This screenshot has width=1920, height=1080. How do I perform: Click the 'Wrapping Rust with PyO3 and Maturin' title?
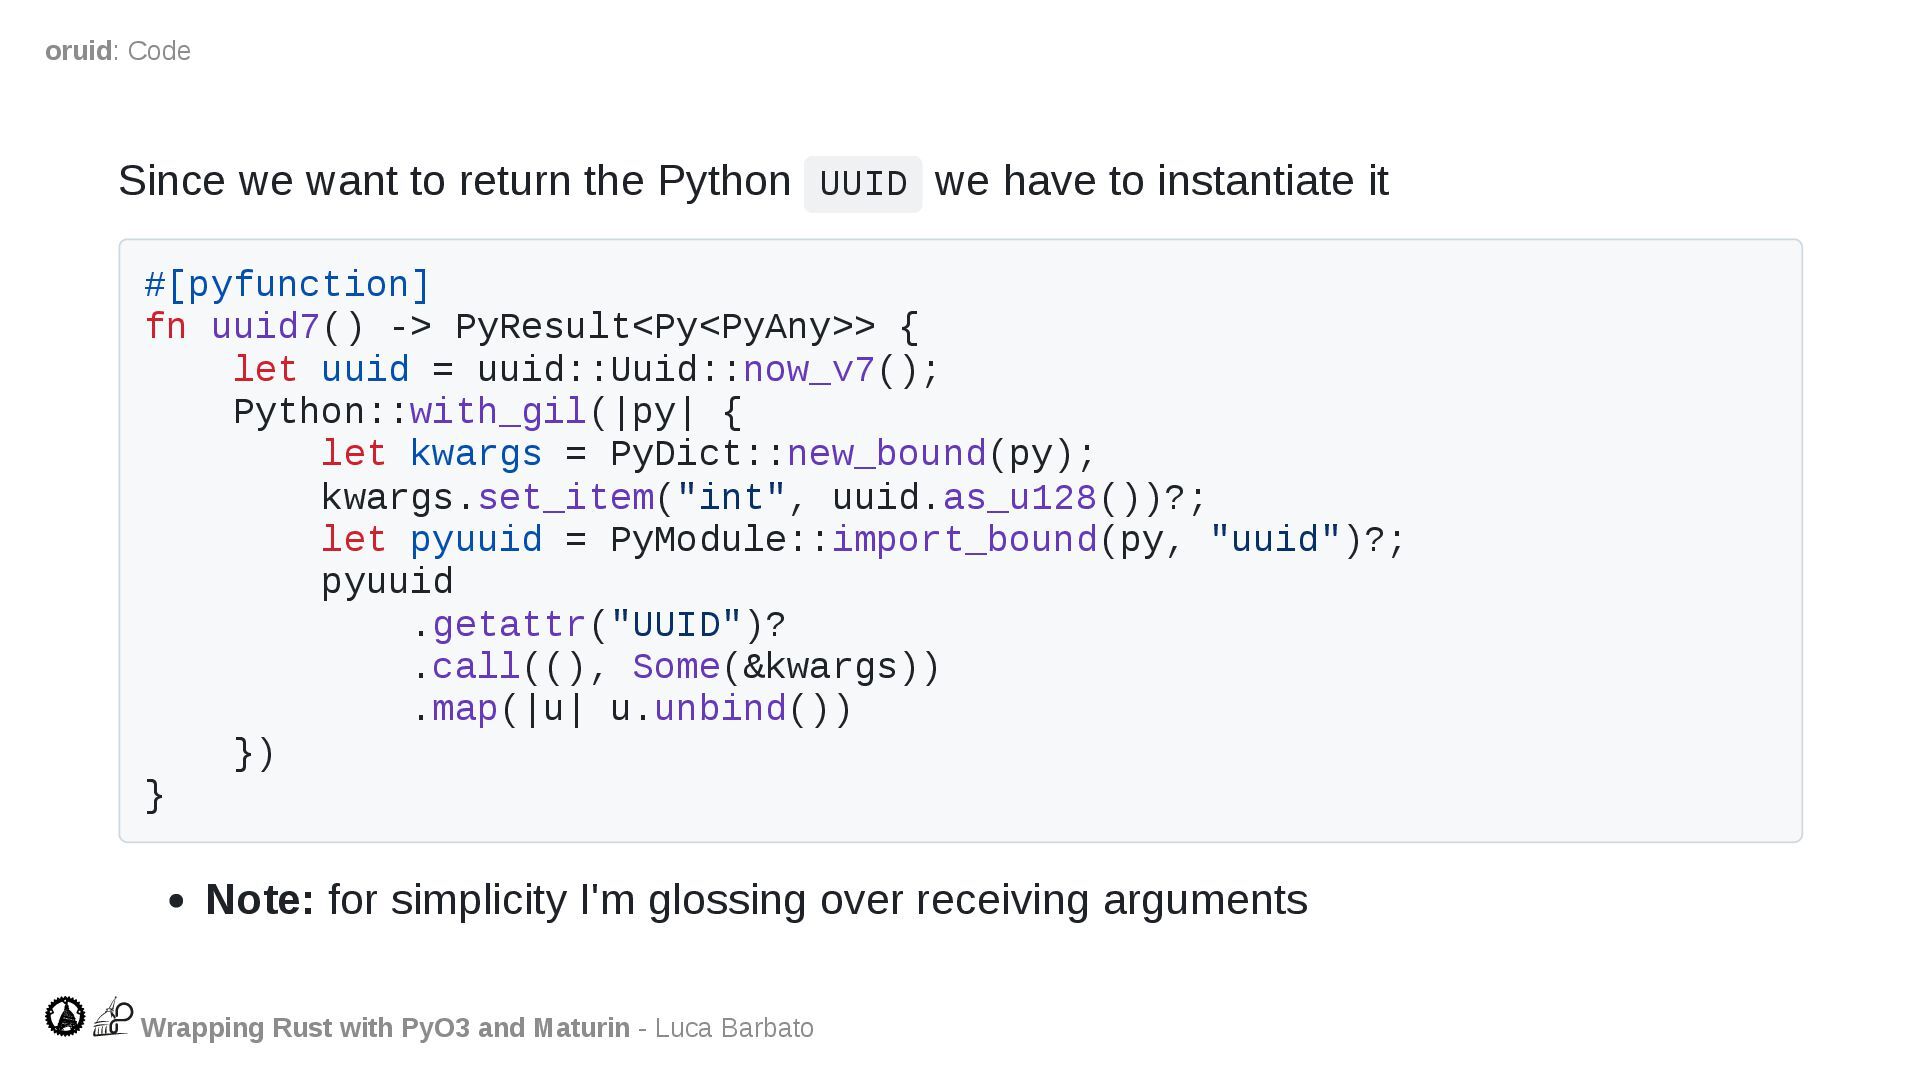(385, 1028)
